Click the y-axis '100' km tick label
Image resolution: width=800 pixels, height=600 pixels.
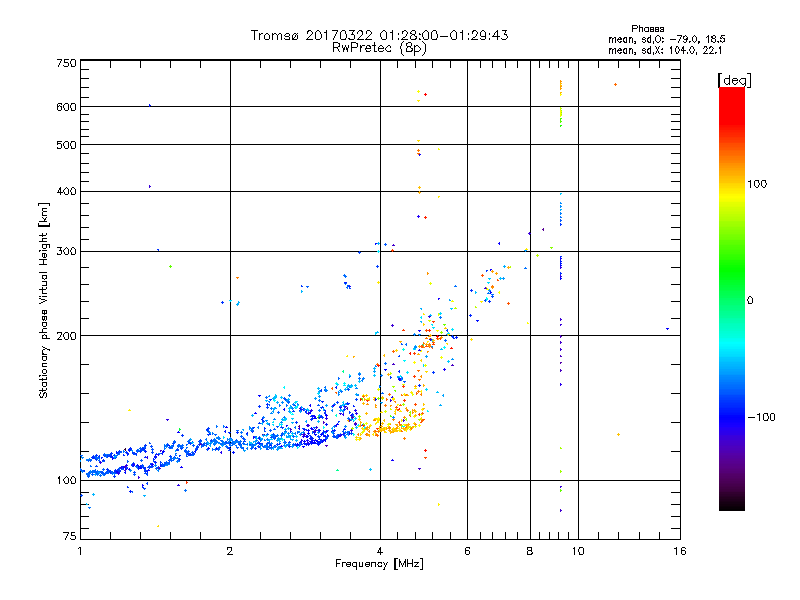click(66, 480)
